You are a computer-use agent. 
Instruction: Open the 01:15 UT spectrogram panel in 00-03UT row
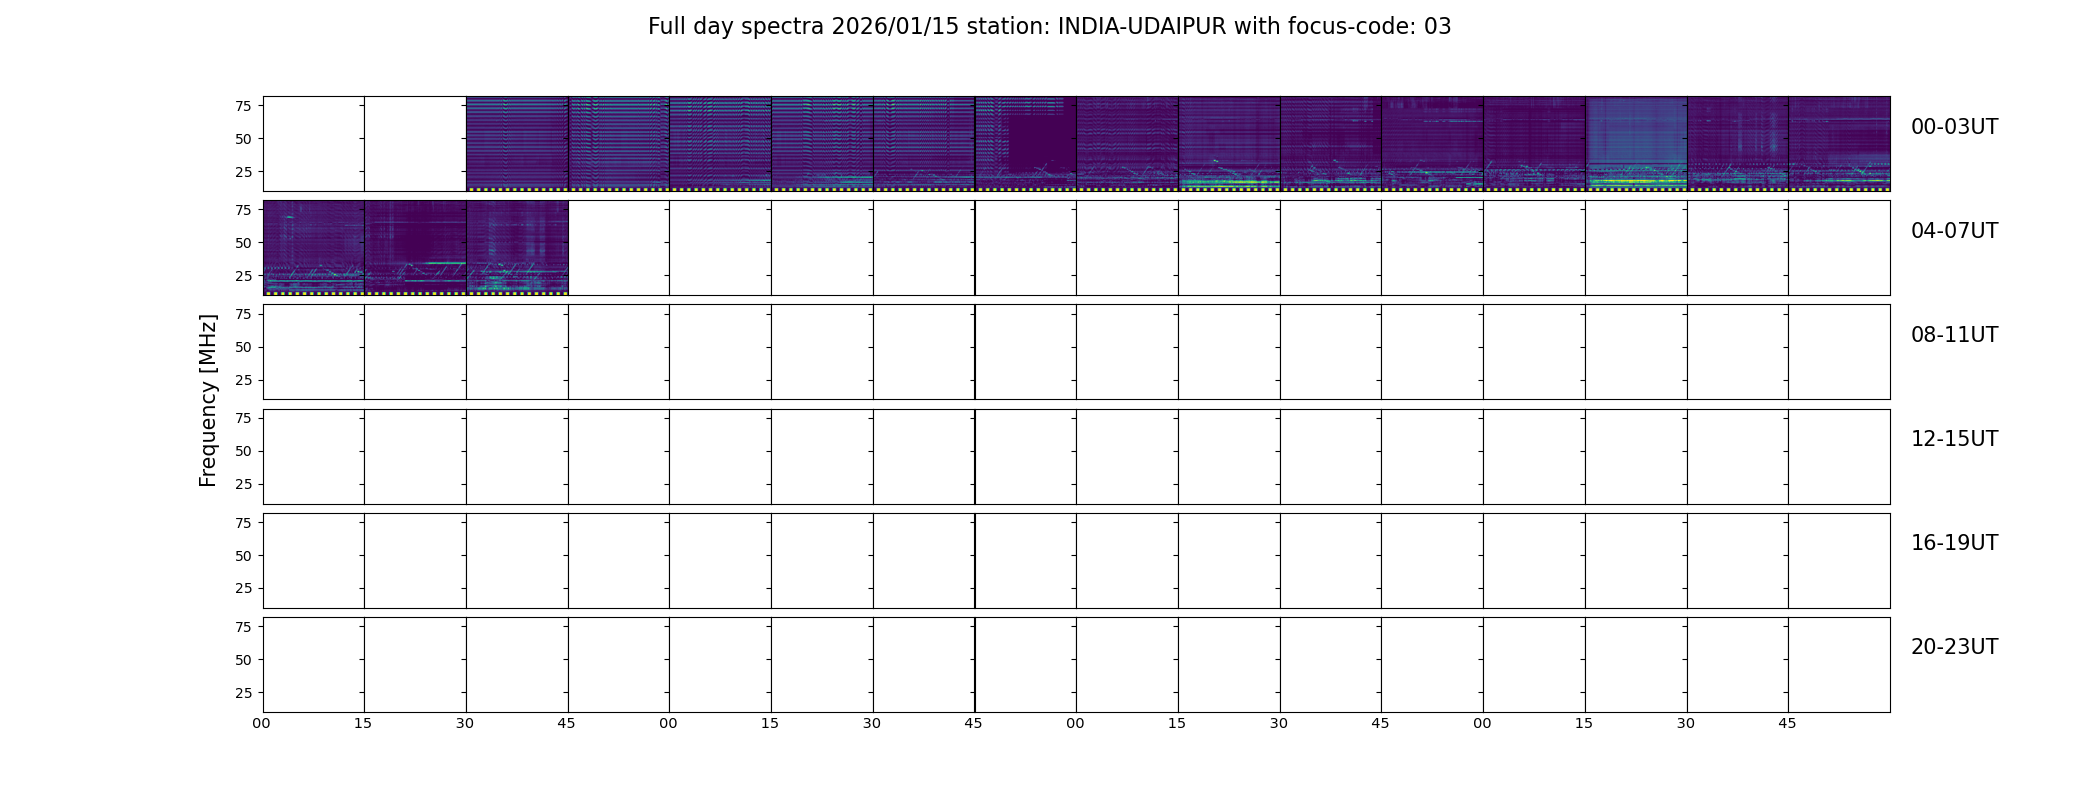pyautogui.click(x=822, y=144)
